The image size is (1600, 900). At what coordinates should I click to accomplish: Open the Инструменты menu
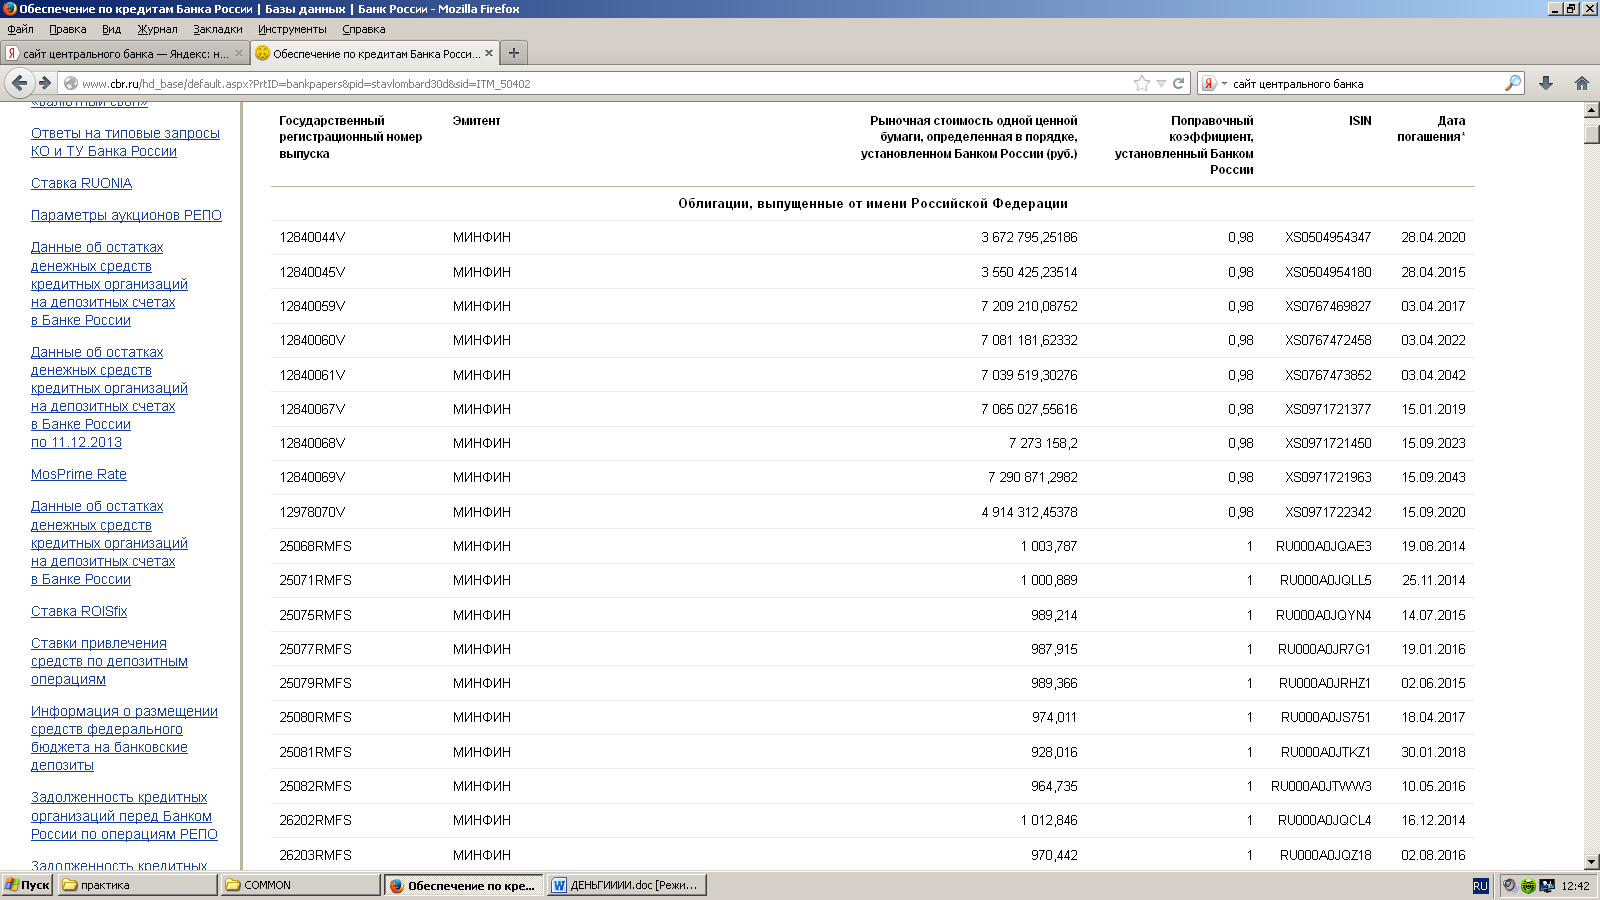(292, 29)
